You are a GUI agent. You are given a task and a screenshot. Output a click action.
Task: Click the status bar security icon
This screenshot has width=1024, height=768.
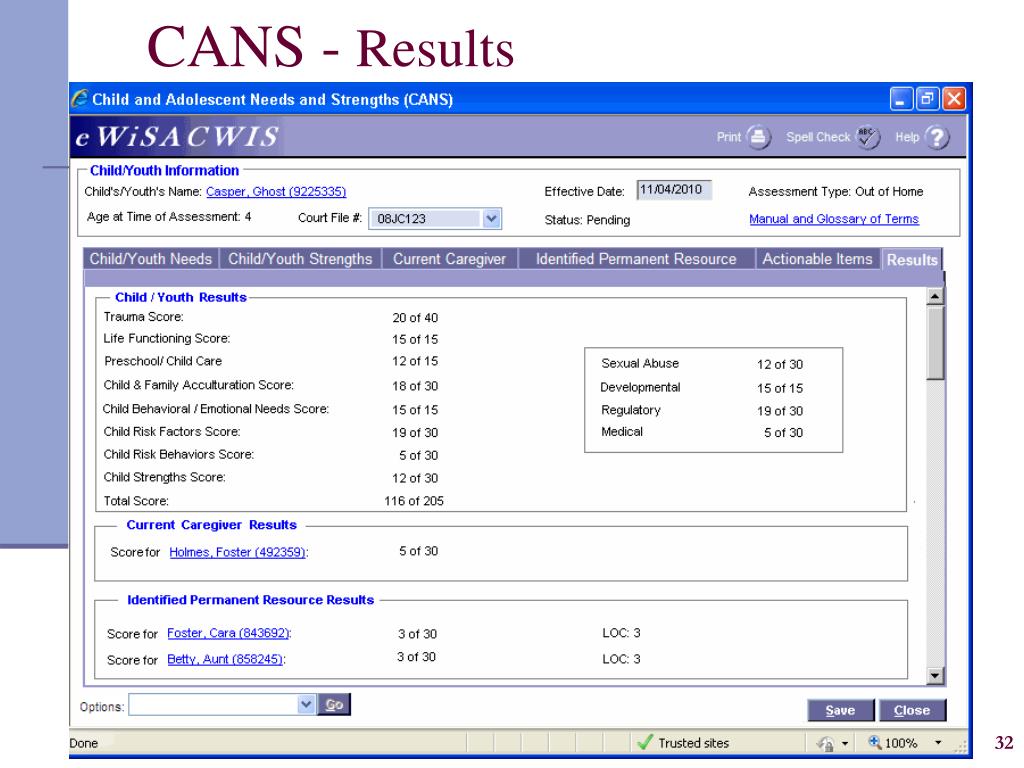[x=825, y=743]
